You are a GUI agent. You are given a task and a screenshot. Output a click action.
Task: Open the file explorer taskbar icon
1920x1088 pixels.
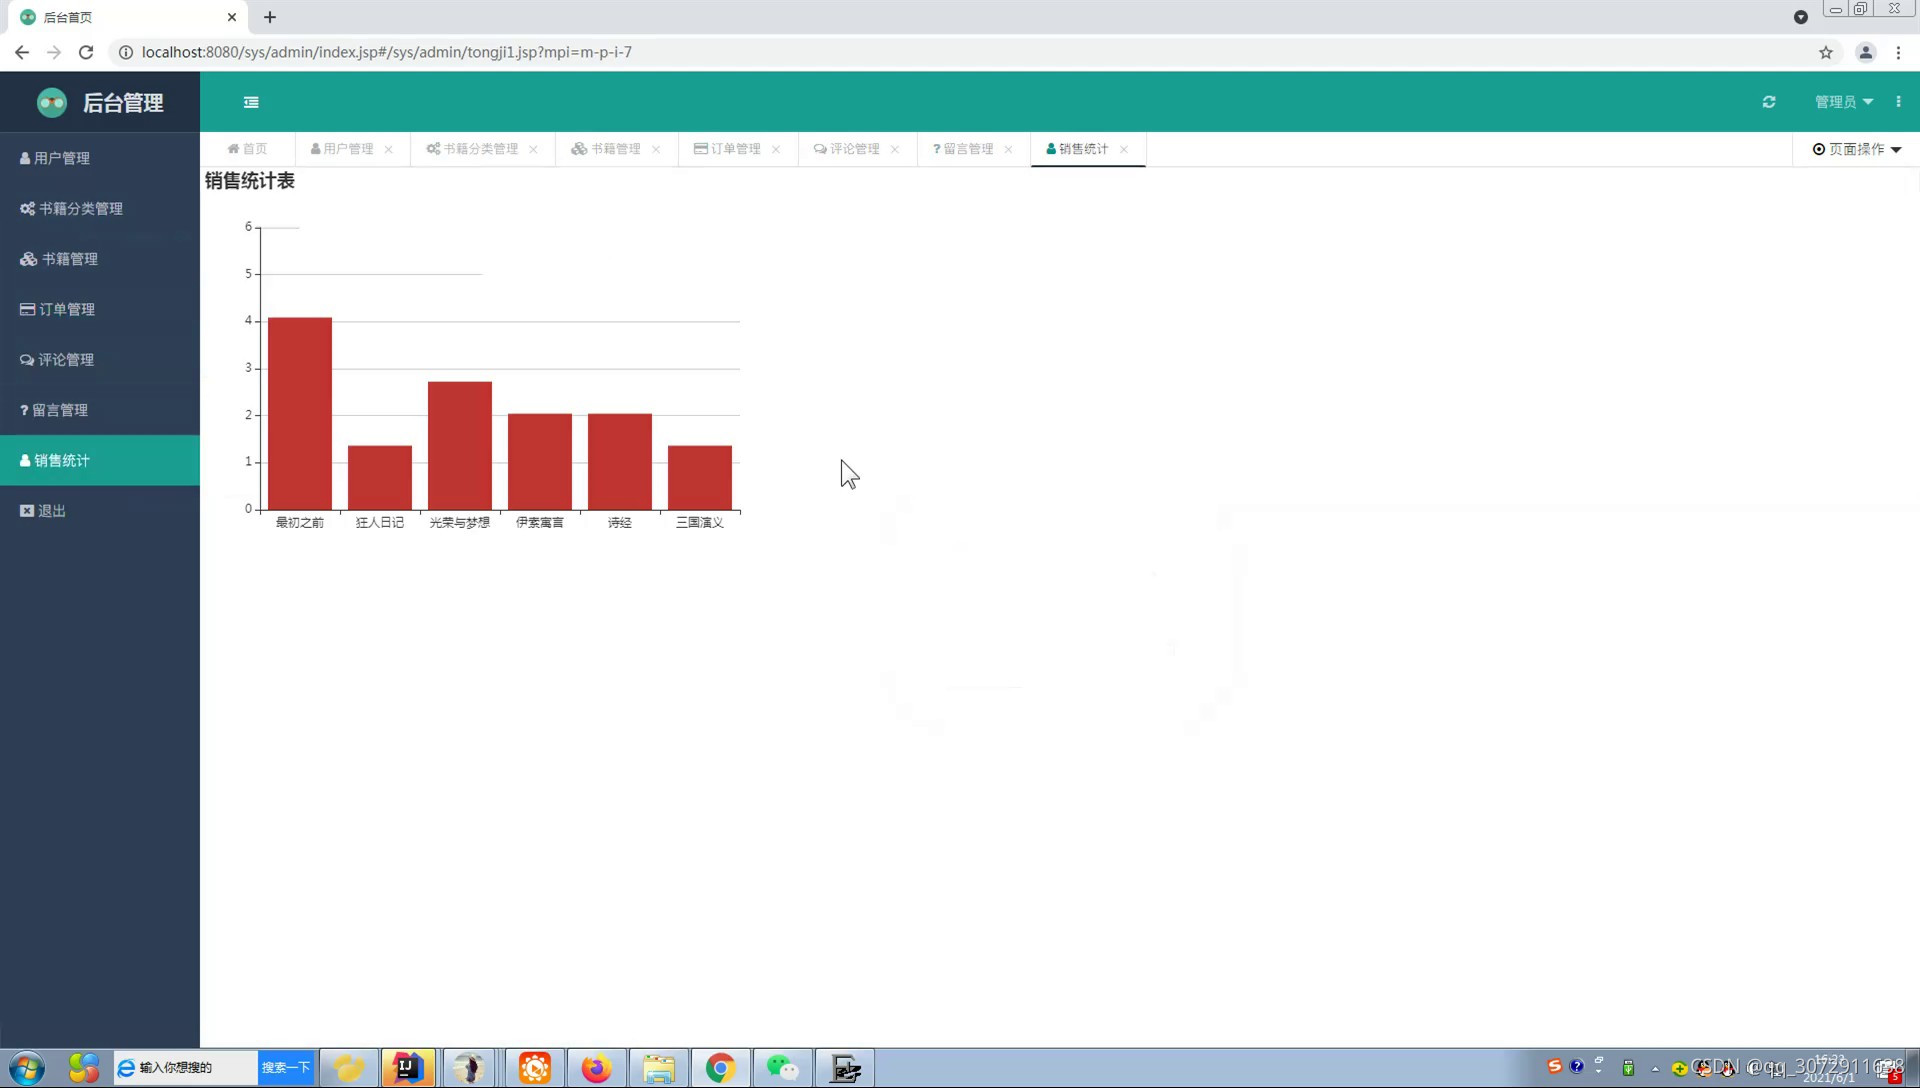tap(659, 1068)
